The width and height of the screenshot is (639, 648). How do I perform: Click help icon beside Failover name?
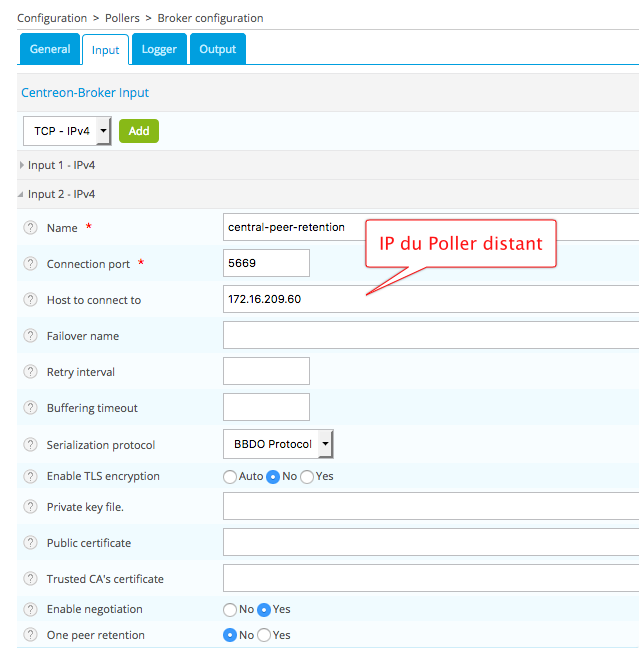(x=30, y=336)
